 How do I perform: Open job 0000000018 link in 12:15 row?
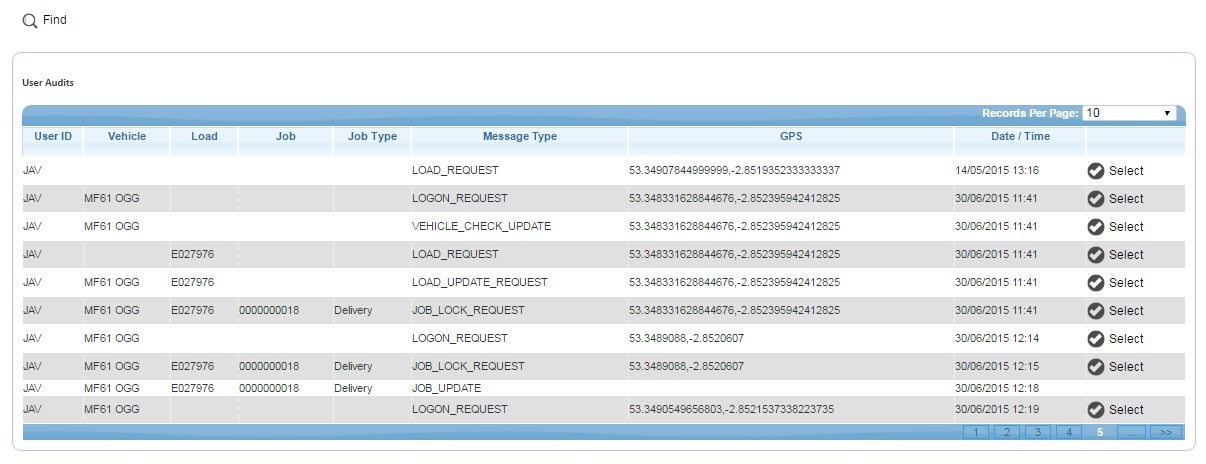coord(269,367)
